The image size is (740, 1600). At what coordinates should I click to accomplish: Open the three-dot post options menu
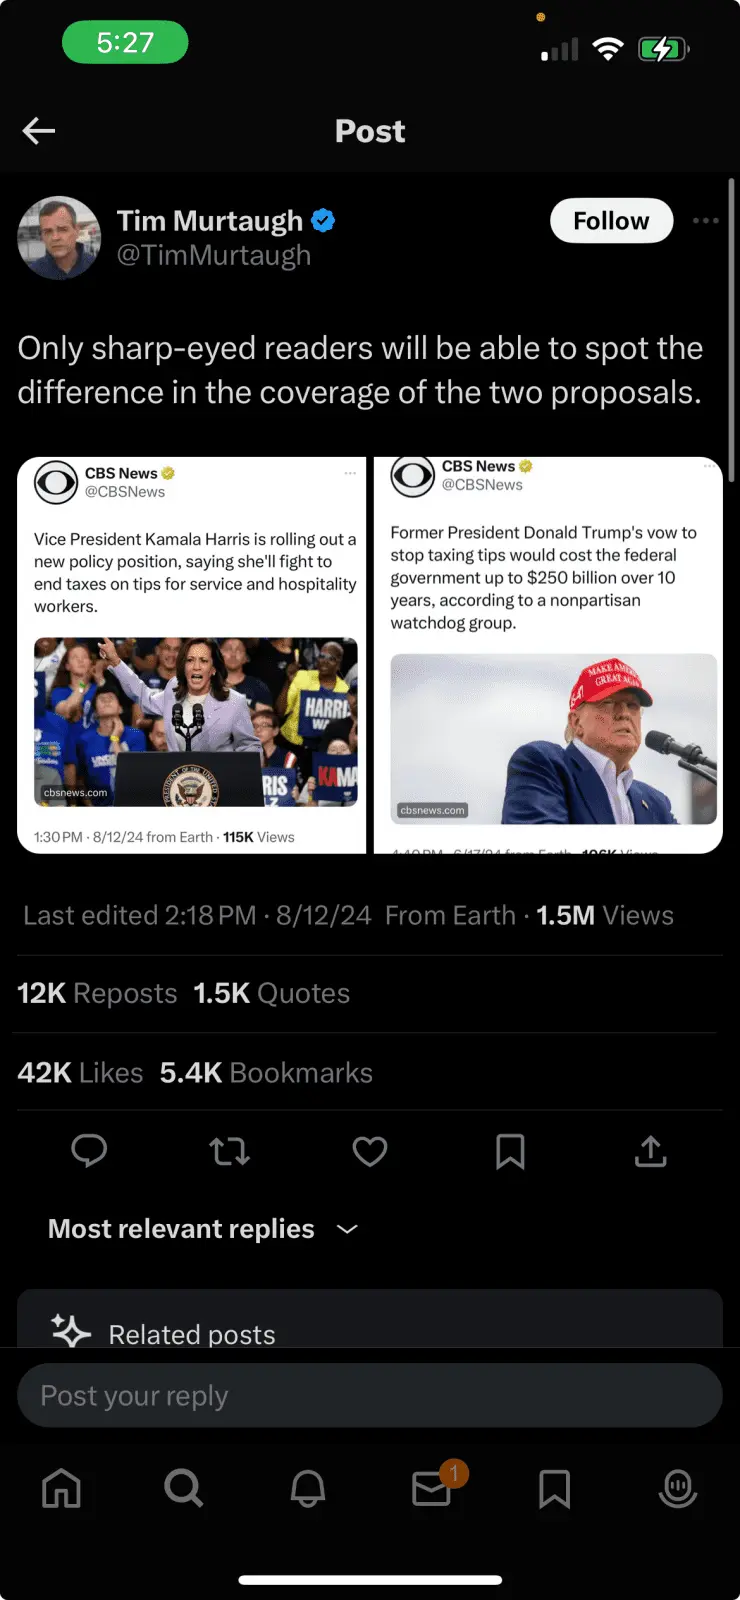[705, 221]
